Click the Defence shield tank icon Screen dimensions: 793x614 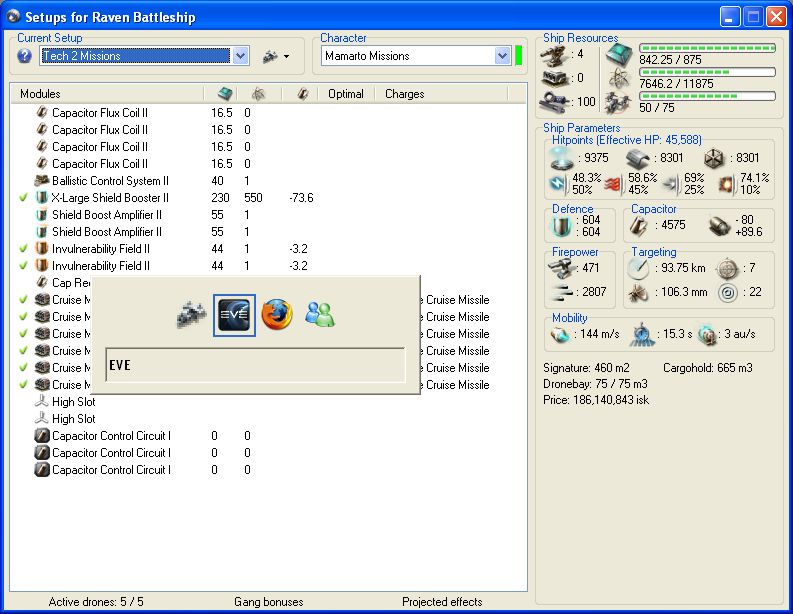click(x=561, y=227)
